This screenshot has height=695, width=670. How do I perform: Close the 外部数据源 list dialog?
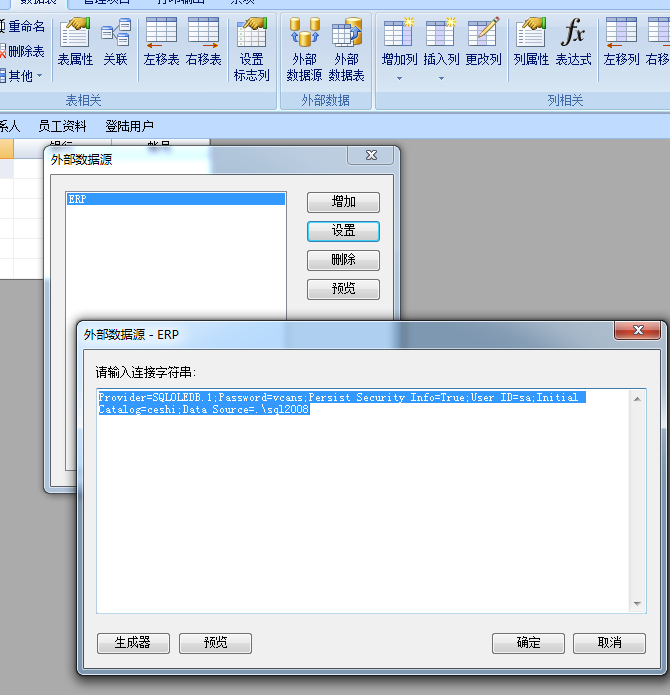pyautogui.click(x=371, y=155)
